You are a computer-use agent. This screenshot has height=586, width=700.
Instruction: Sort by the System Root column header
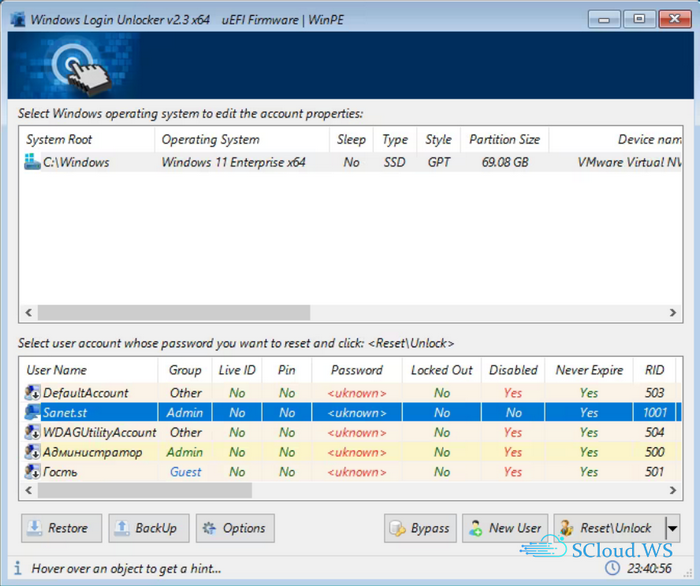87,140
